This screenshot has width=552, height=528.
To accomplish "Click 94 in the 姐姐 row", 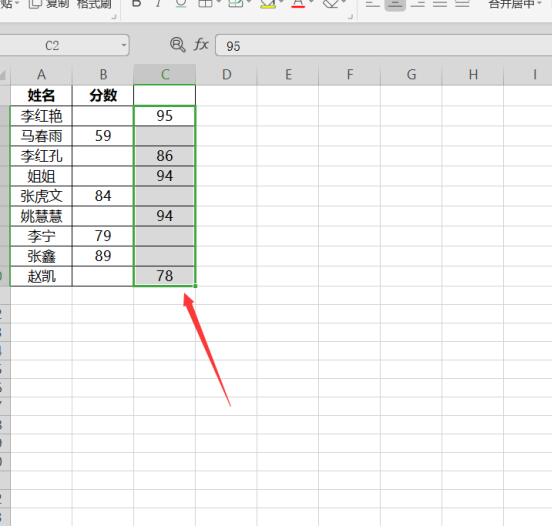I will coord(165,176).
